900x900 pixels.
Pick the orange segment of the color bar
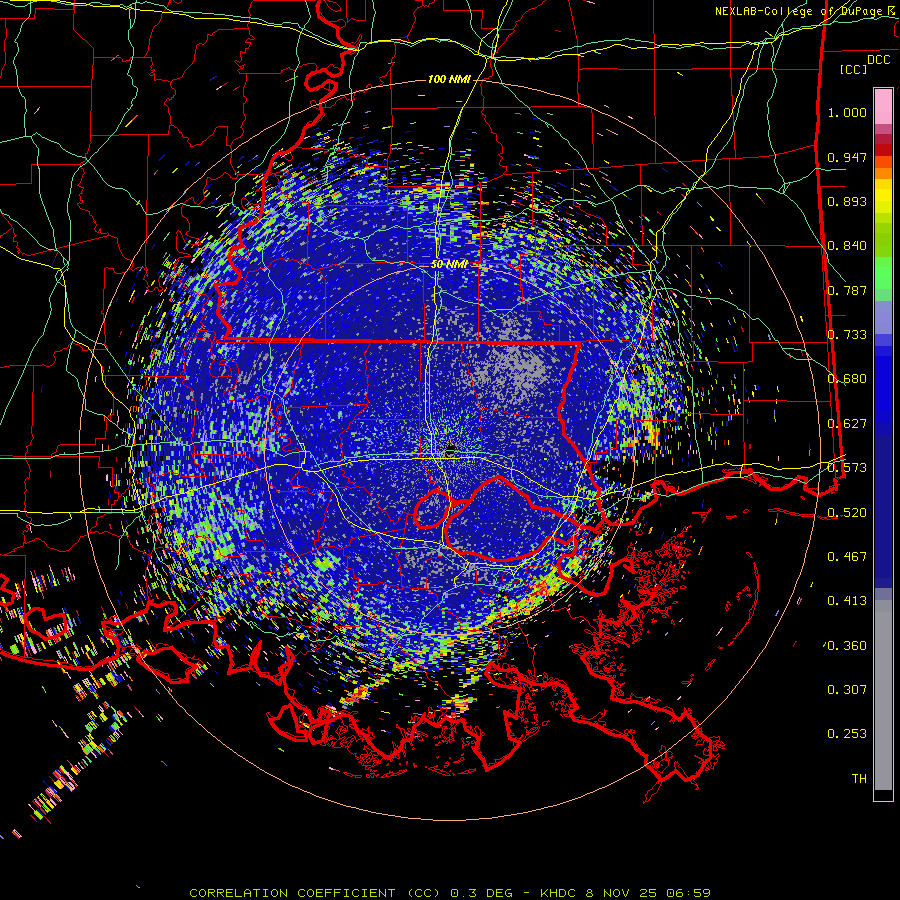pyautogui.click(x=883, y=167)
